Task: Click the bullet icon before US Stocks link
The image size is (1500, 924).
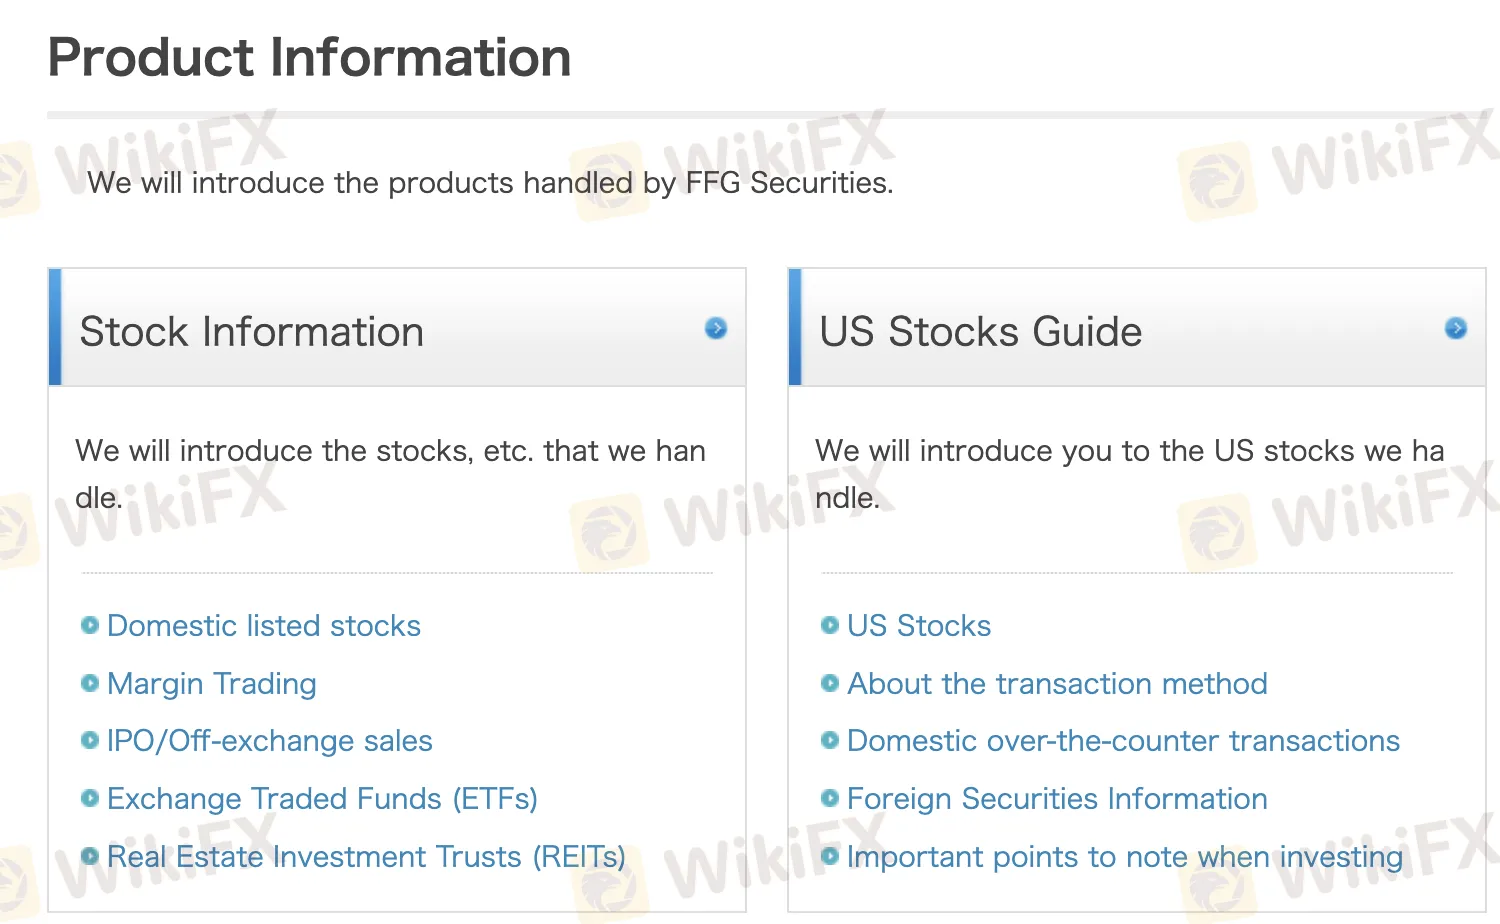Action: tap(830, 625)
